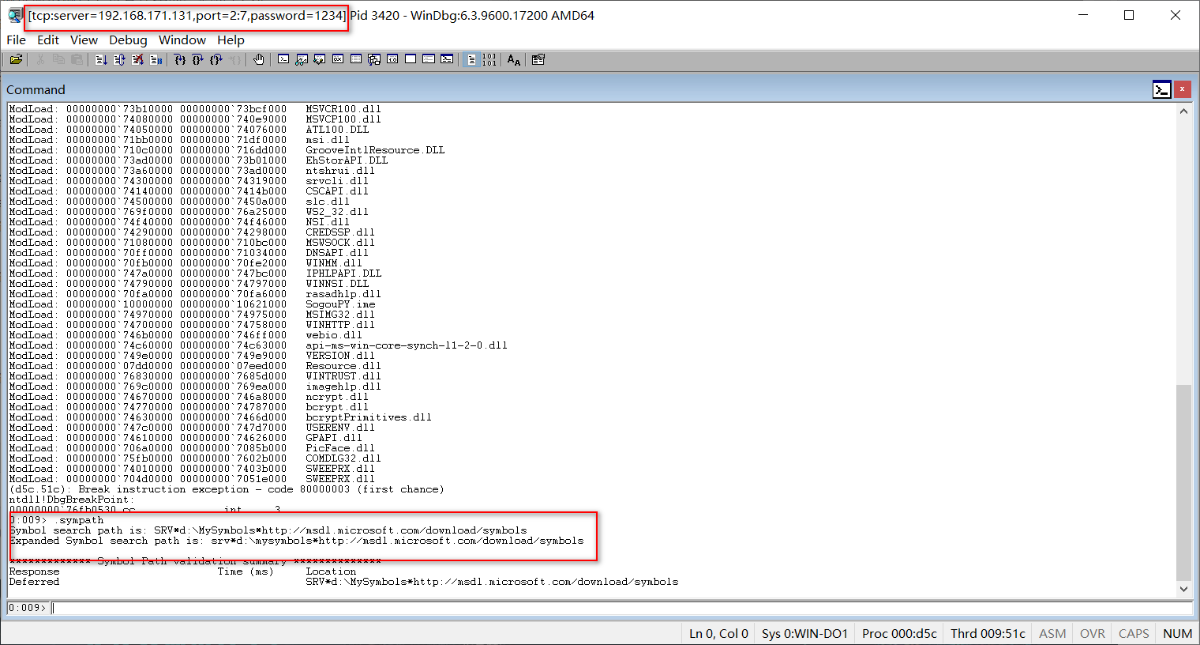Click the Step Over toolbar icon
The width and height of the screenshot is (1200, 645).
pos(198,60)
